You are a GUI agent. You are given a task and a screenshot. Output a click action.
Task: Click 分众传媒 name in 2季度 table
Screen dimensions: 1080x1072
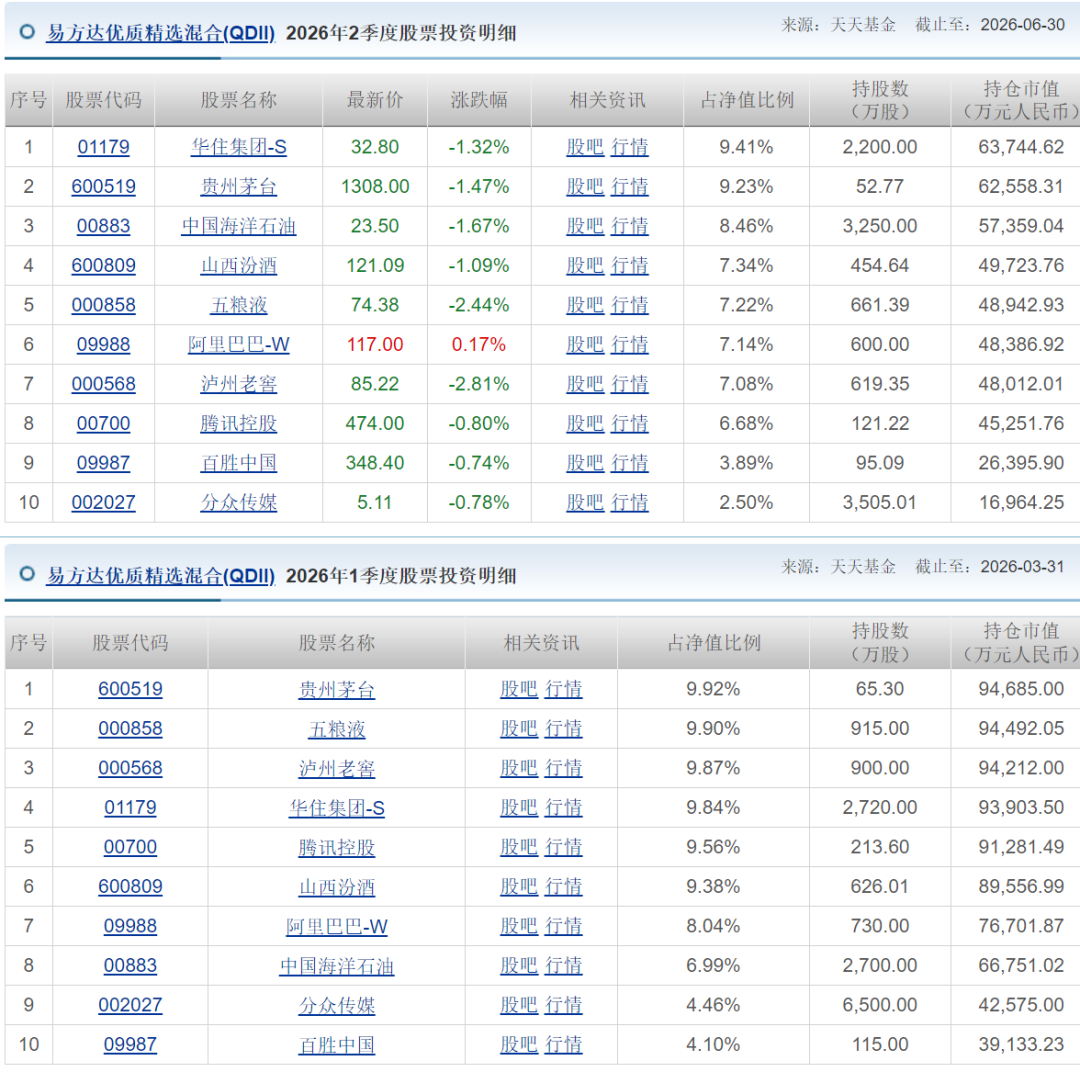(x=238, y=502)
